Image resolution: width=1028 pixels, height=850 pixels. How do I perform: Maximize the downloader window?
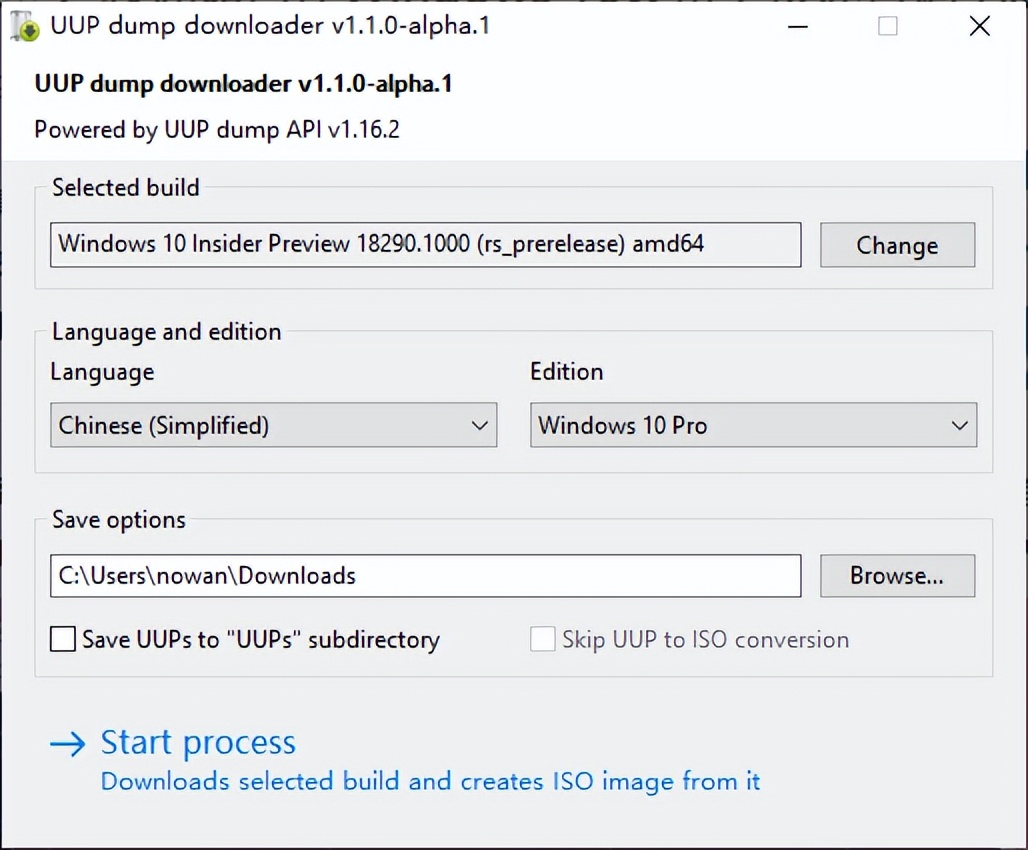(x=888, y=27)
